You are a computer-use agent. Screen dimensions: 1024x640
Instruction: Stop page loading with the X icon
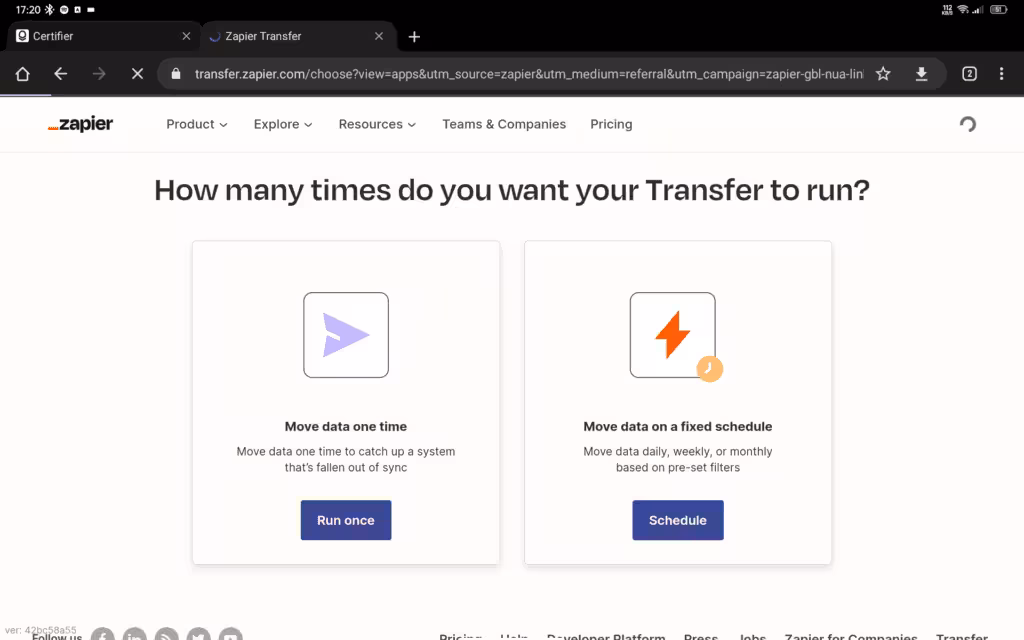pyautogui.click(x=137, y=74)
